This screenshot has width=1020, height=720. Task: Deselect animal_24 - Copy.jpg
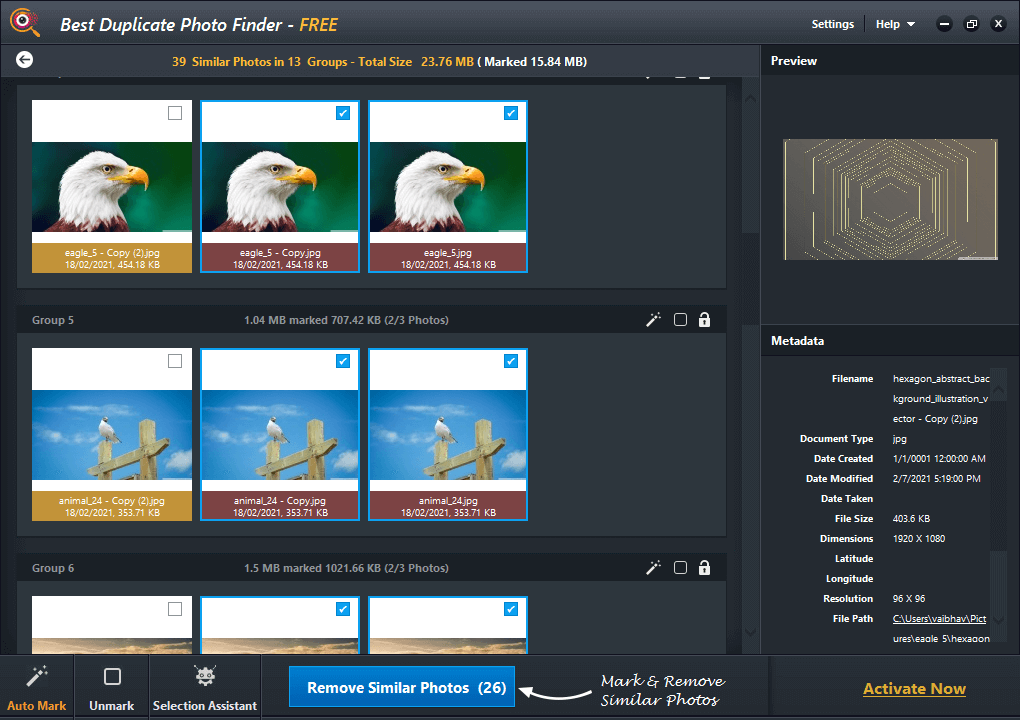point(343,361)
